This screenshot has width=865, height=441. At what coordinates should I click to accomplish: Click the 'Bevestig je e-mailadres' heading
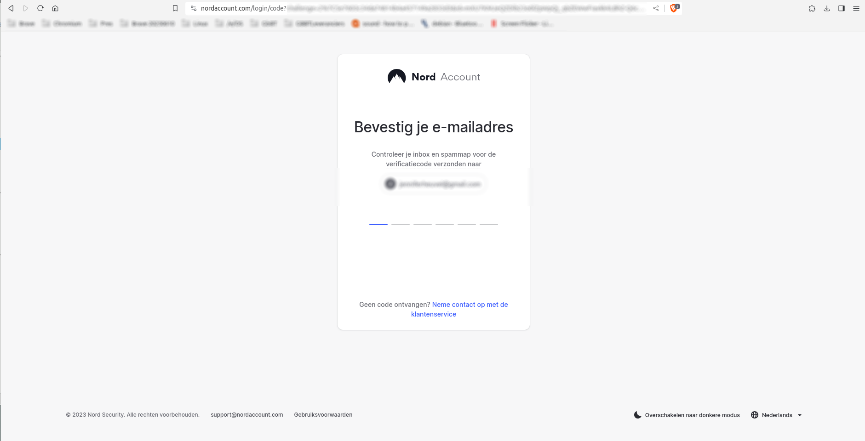[434, 127]
